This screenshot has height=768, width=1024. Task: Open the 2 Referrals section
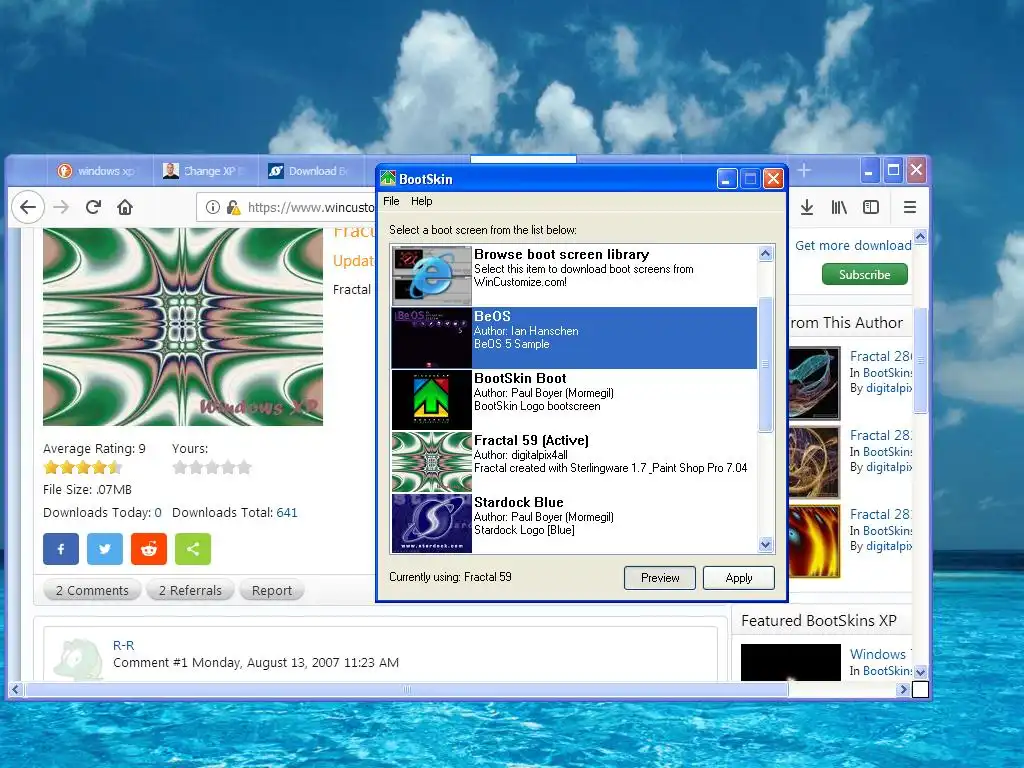(x=190, y=590)
